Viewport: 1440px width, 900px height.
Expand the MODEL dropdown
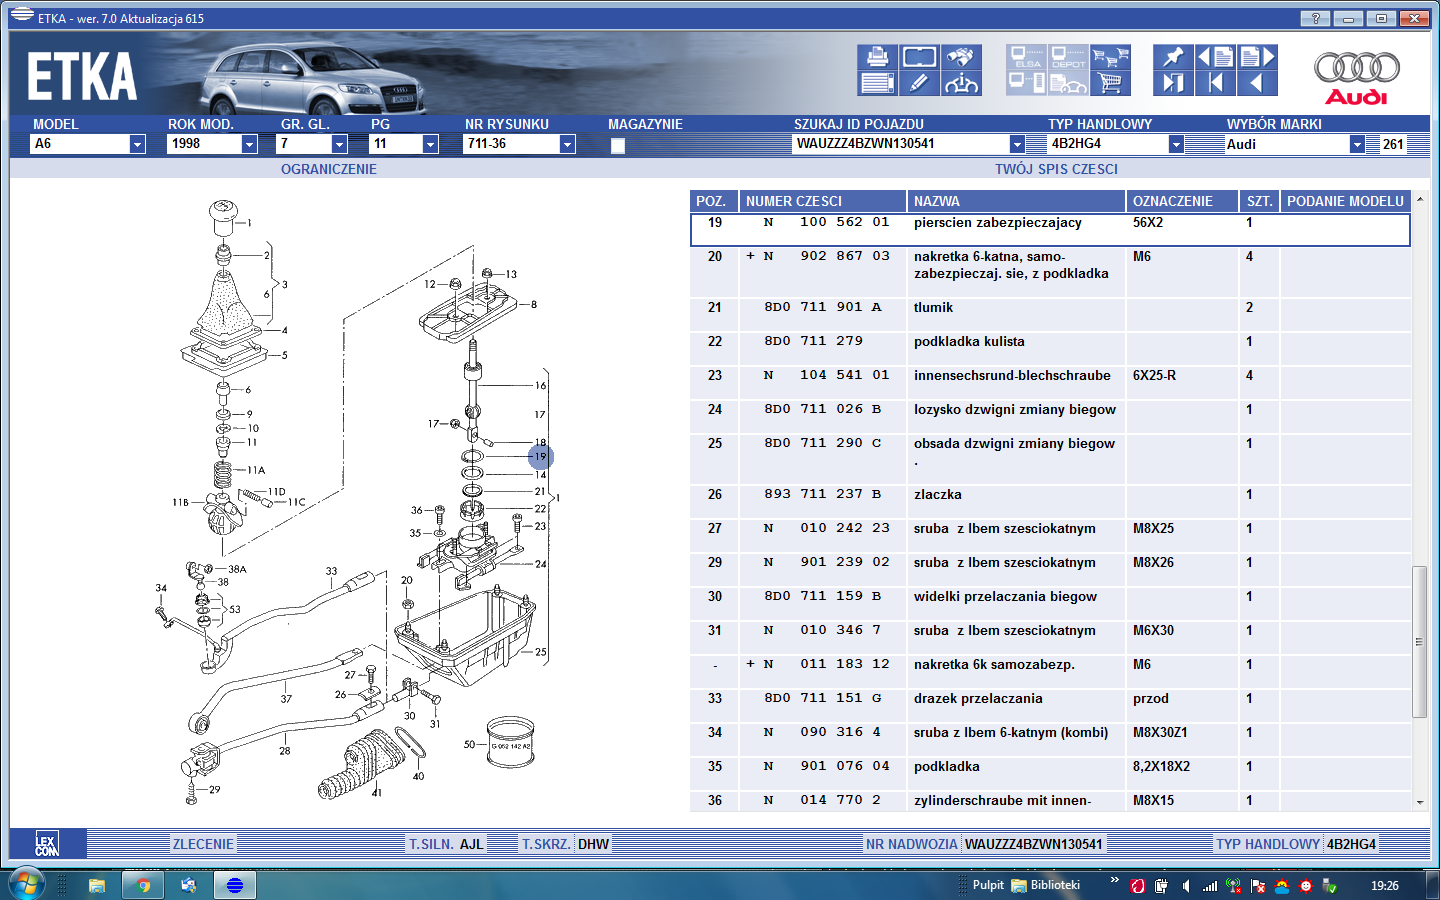coord(137,144)
